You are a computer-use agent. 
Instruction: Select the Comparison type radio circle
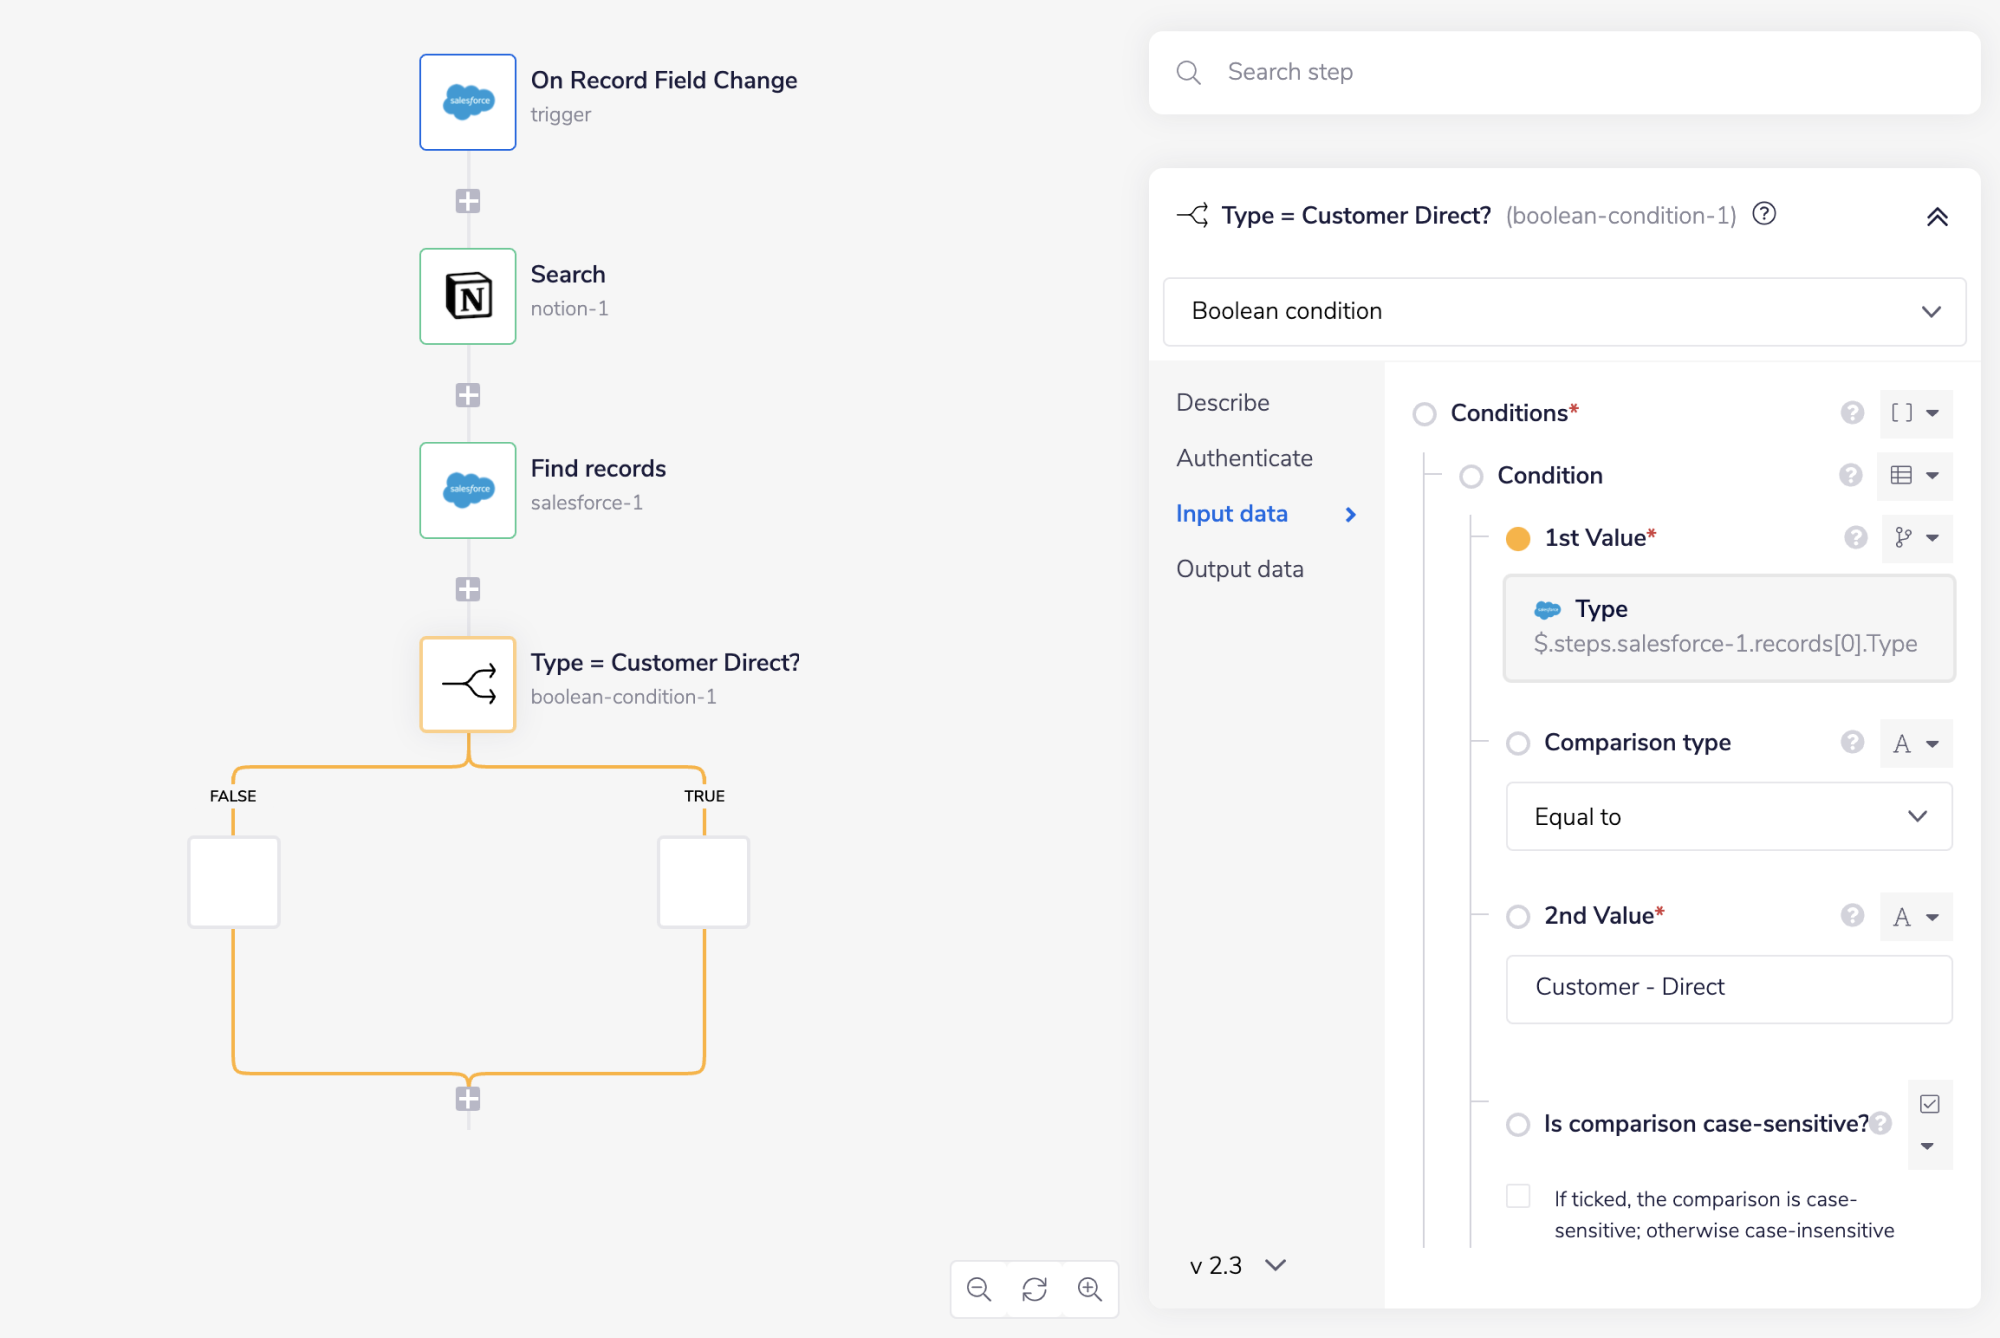(x=1517, y=743)
